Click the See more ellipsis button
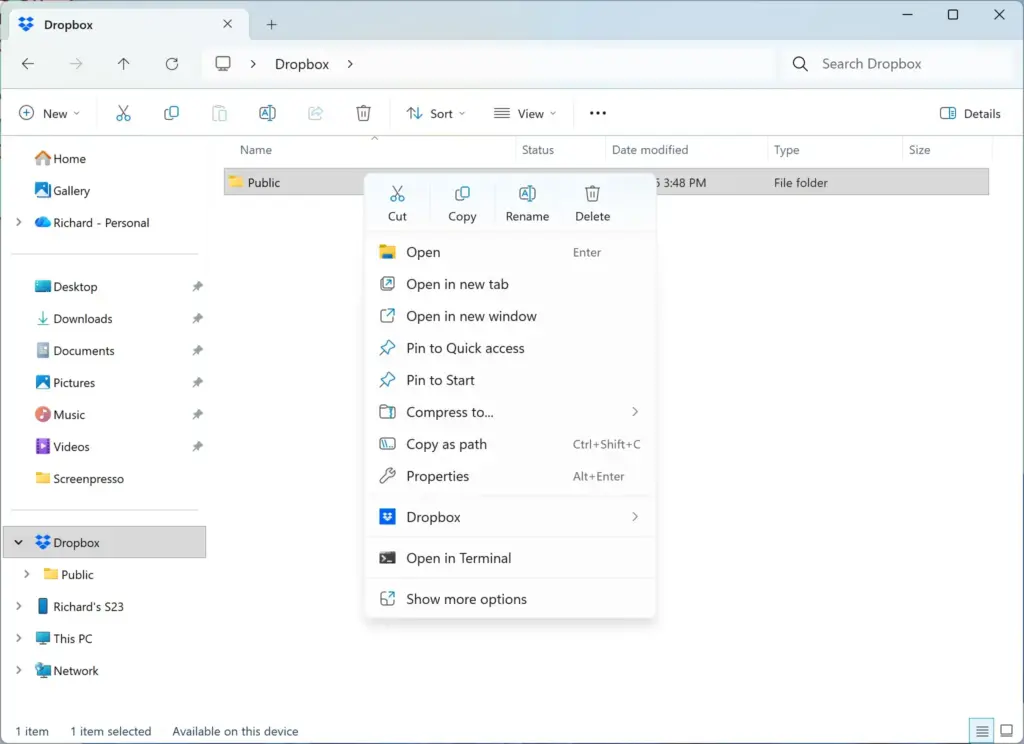The image size is (1024, 744). pyautogui.click(x=598, y=113)
